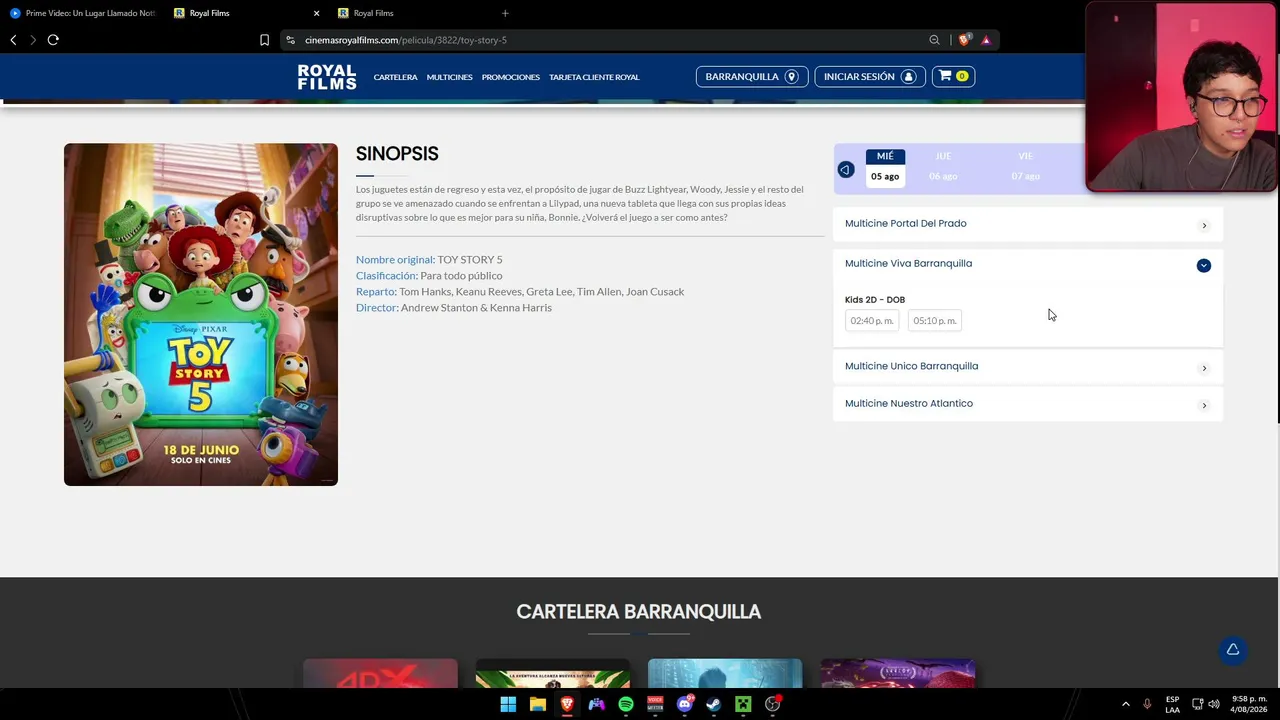Image resolution: width=1280 pixels, height=720 pixels.
Task: Click the Director: Andrew Stanton line
Action: [454, 307]
